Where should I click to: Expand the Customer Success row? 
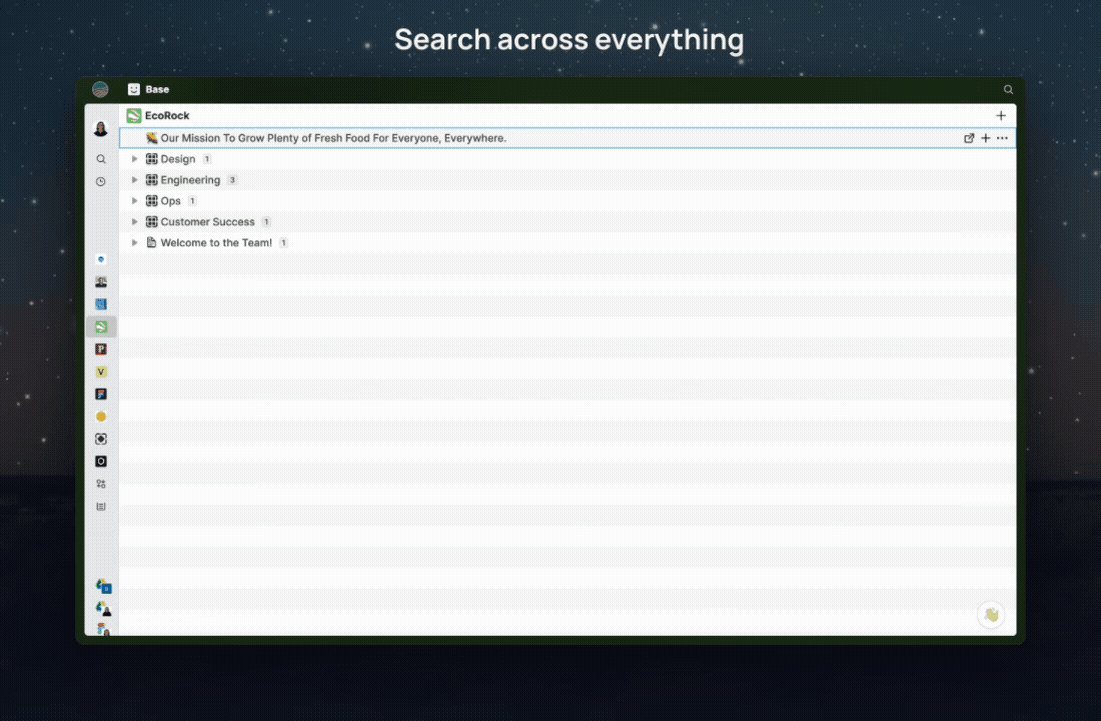click(134, 222)
